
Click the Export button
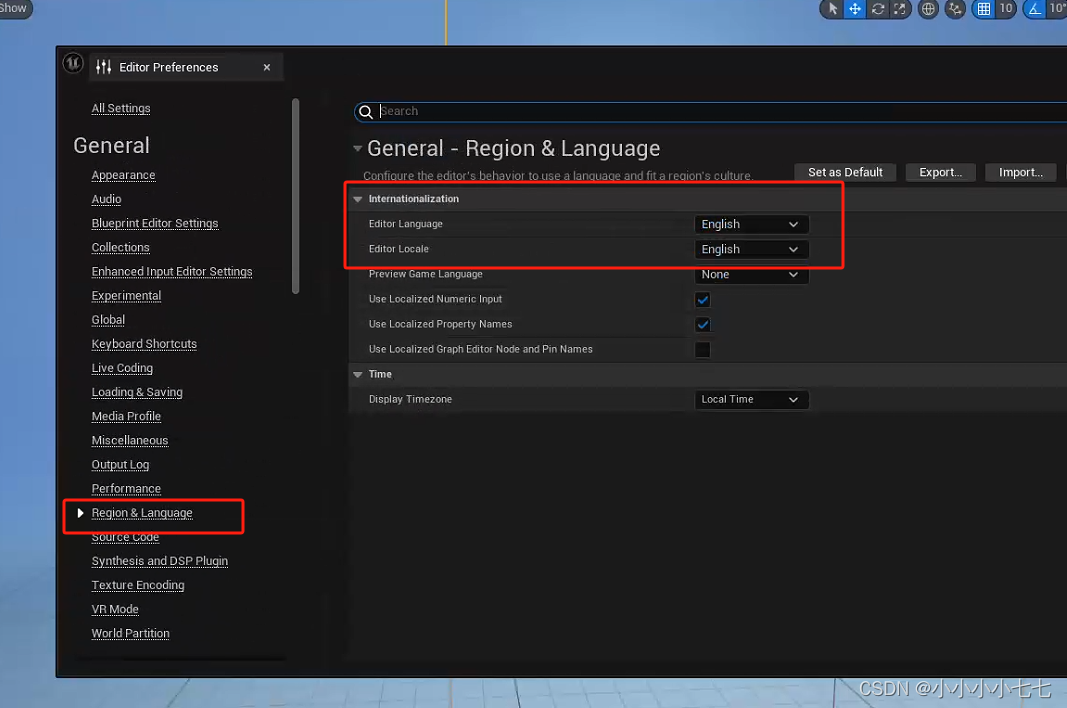pos(940,172)
